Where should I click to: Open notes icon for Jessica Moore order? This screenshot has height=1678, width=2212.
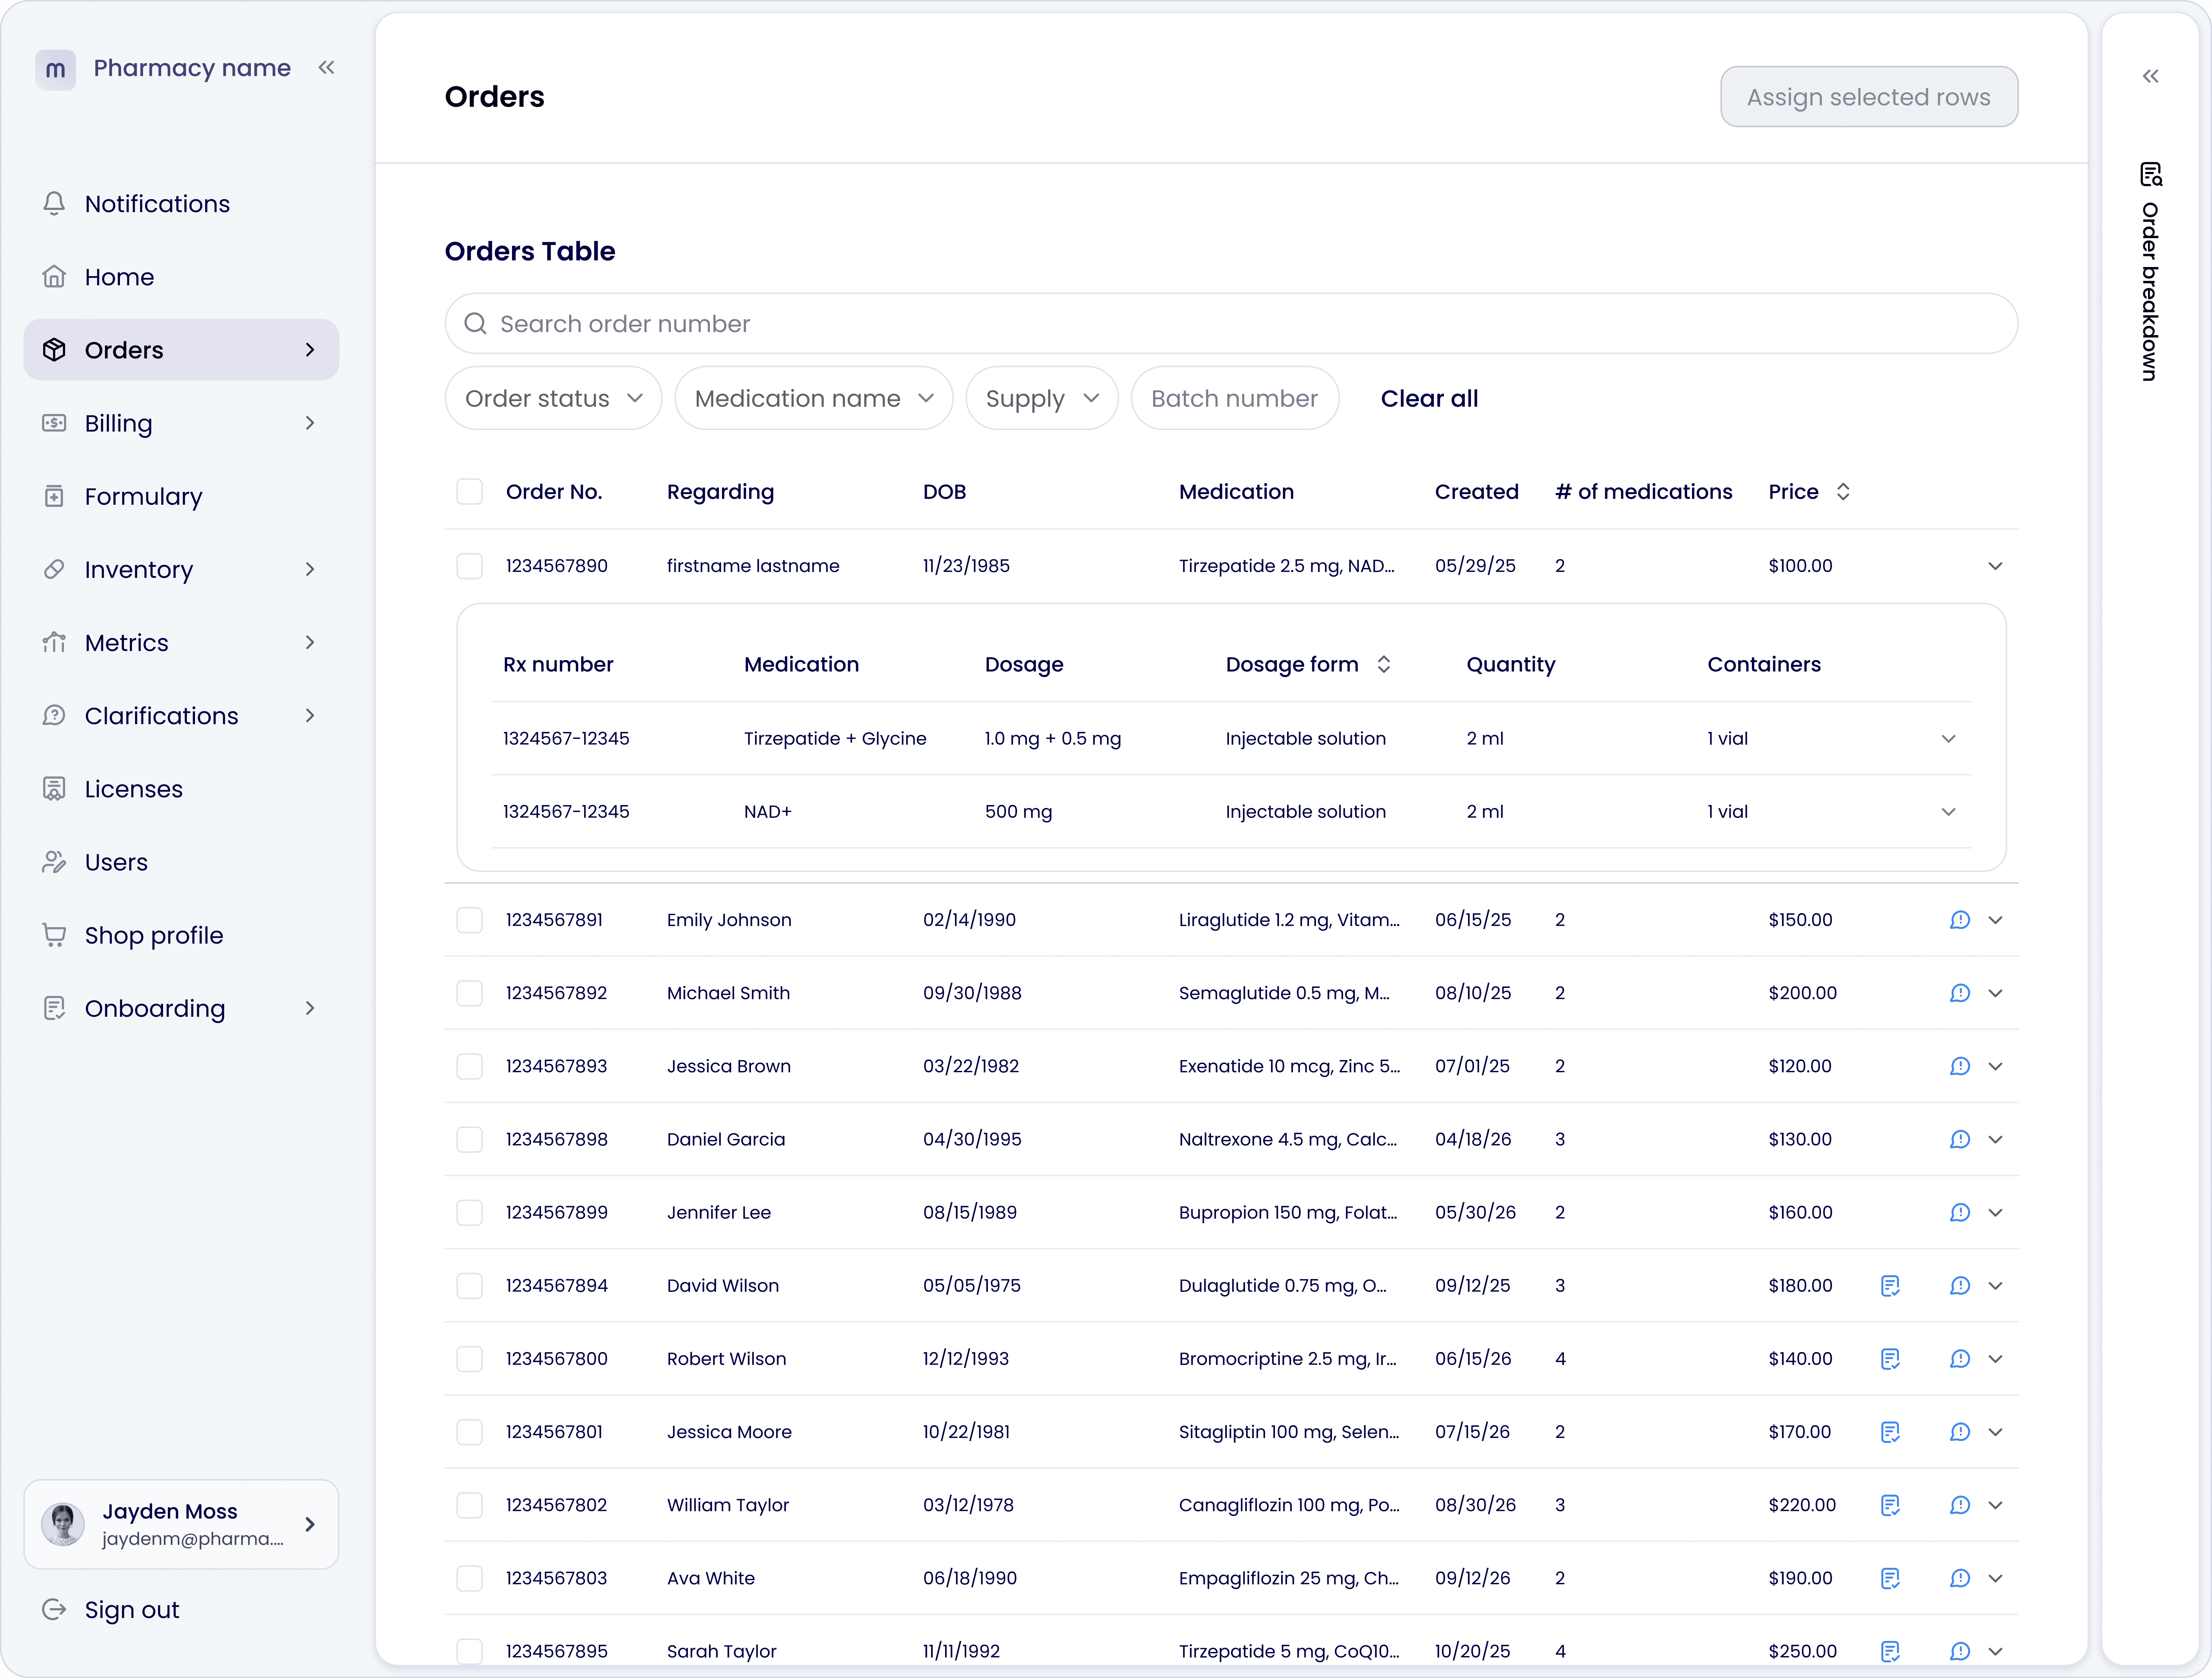[1890, 1432]
